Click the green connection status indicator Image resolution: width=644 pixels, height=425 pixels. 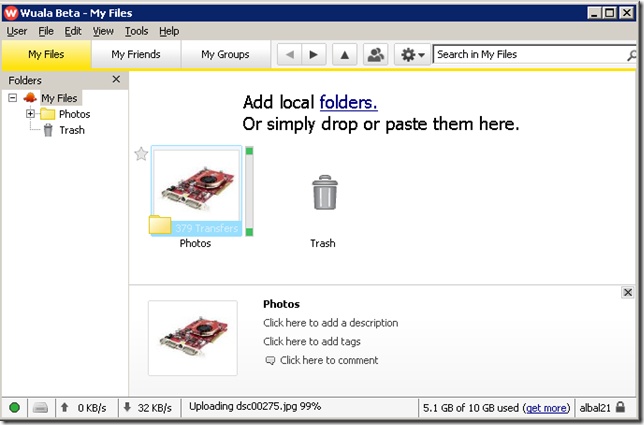pos(14,407)
